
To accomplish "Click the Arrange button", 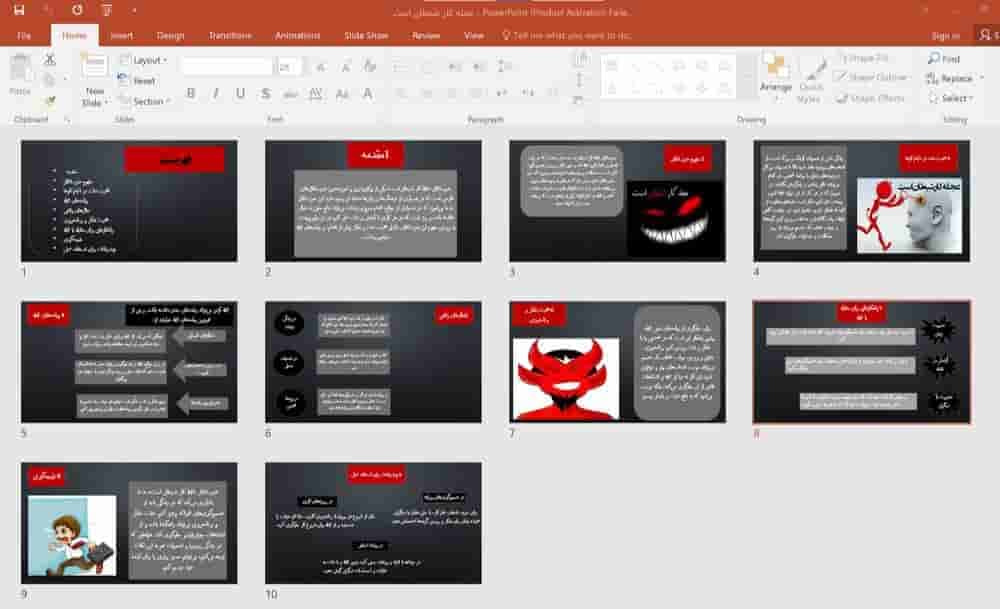I will [776, 78].
